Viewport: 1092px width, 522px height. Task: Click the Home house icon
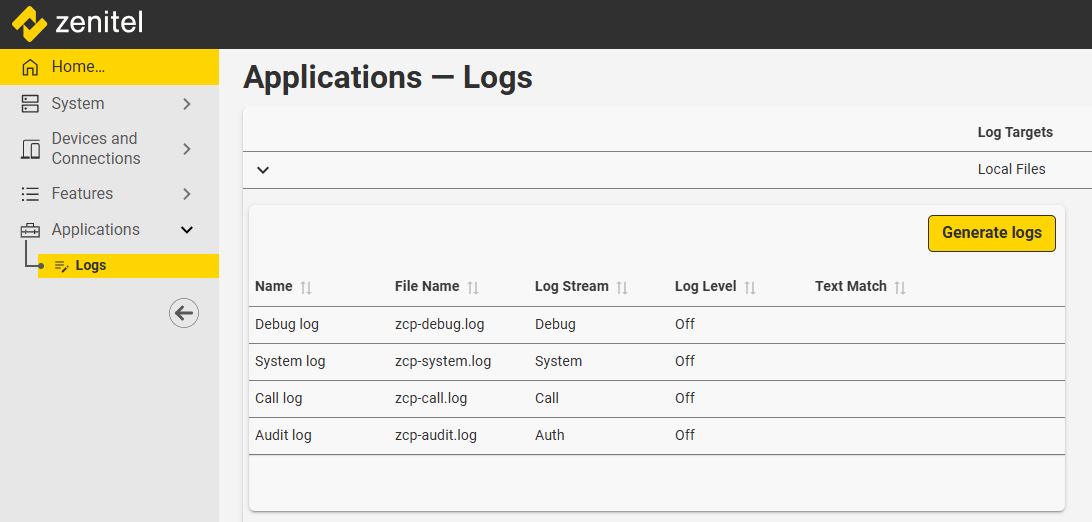pyautogui.click(x=31, y=67)
